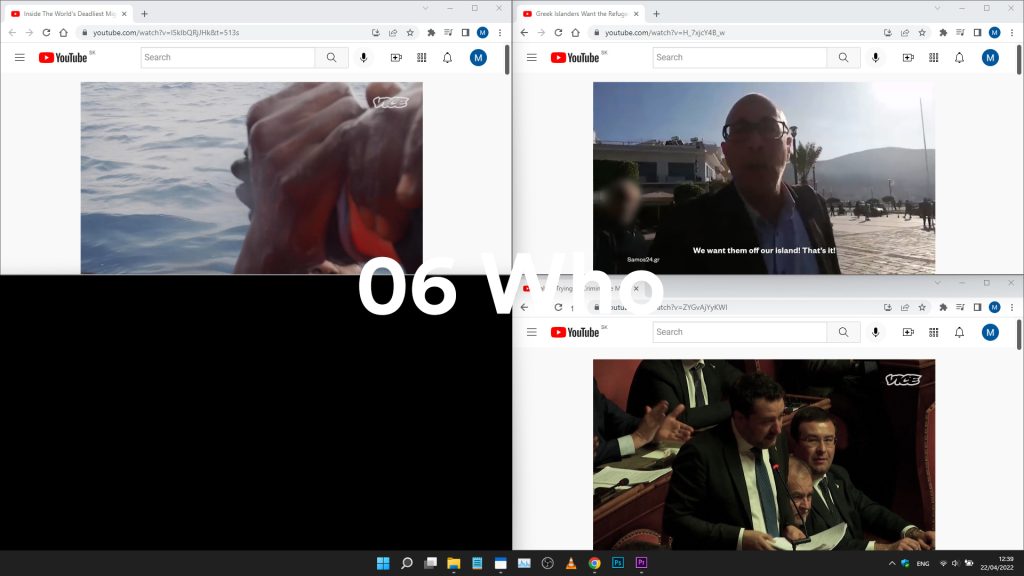This screenshot has width=1024, height=576.
Task: Open Chrome profile M in Greek Islanders window toolbar
Action: pyautogui.click(x=995, y=33)
